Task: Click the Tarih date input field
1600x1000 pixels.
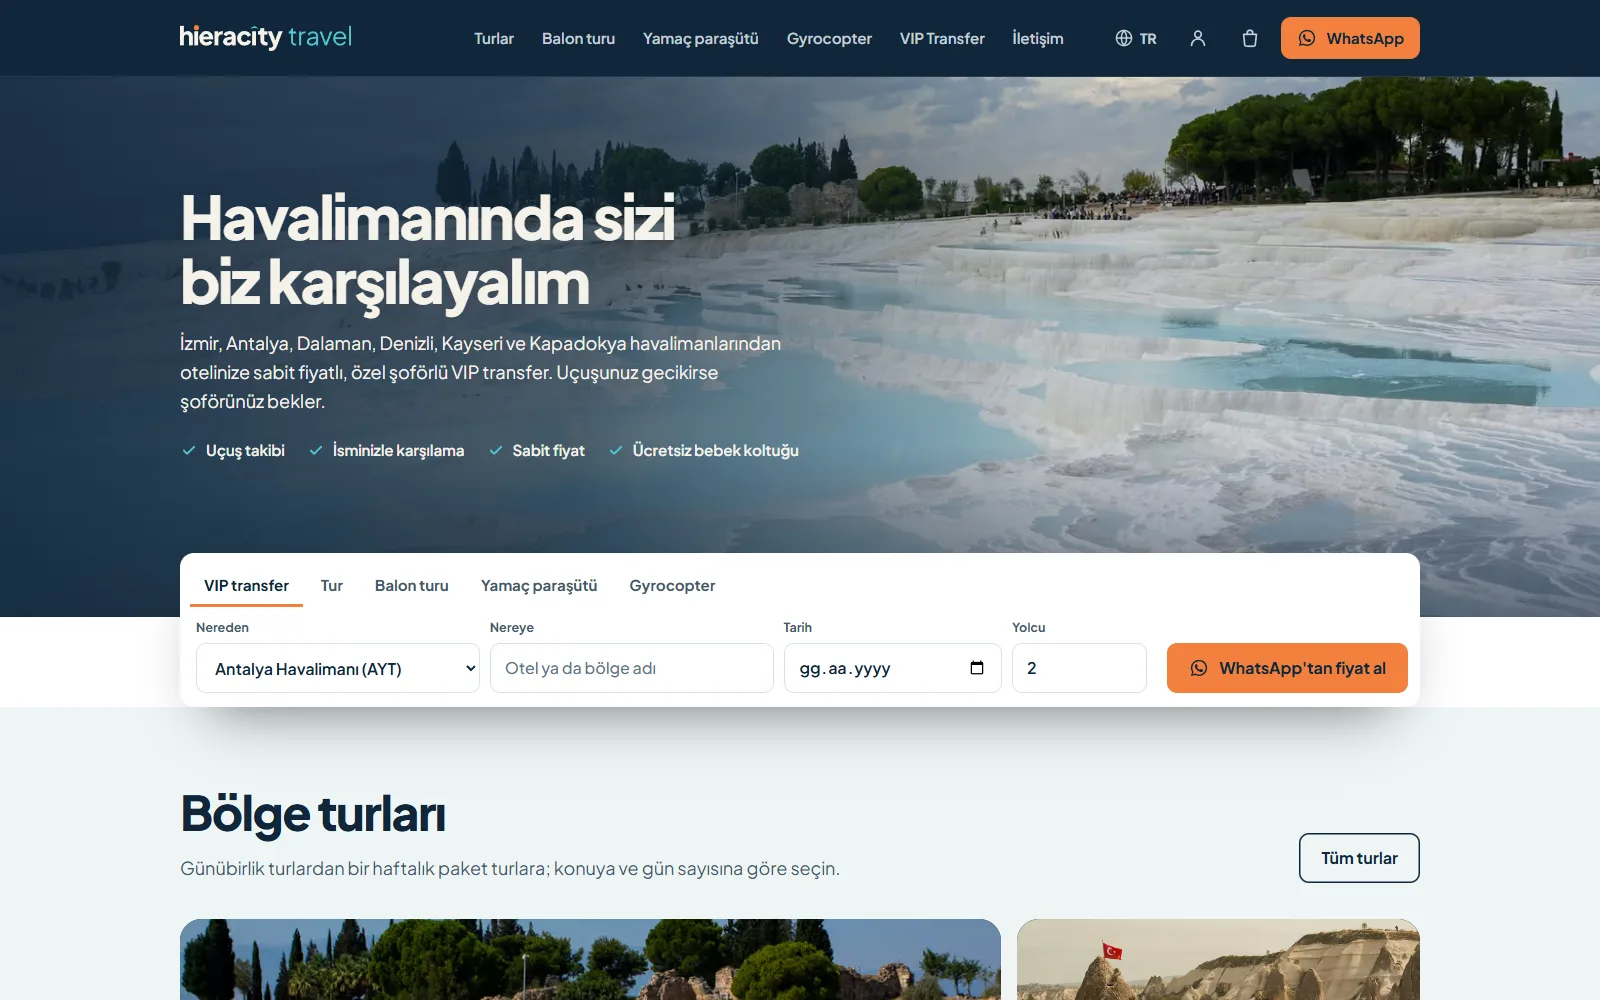Action: 893,668
